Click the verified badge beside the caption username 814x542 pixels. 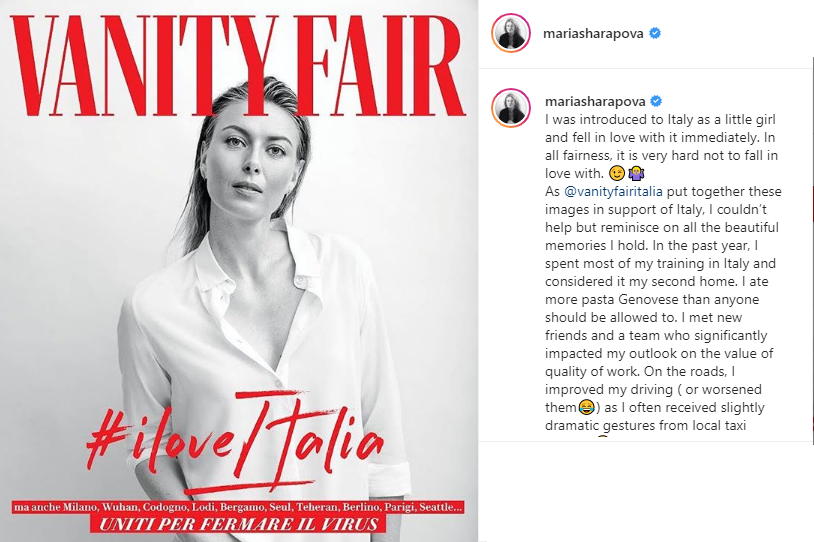click(656, 101)
